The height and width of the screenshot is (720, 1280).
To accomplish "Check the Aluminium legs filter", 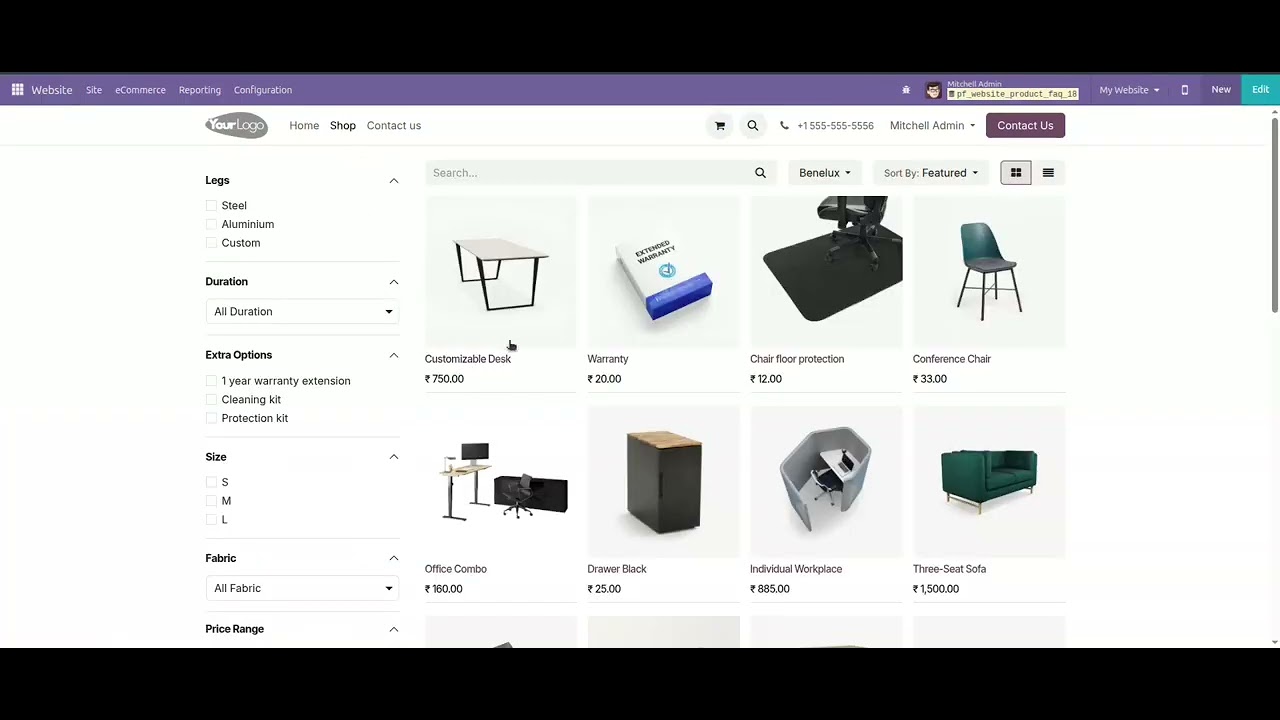I will [211, 225].
